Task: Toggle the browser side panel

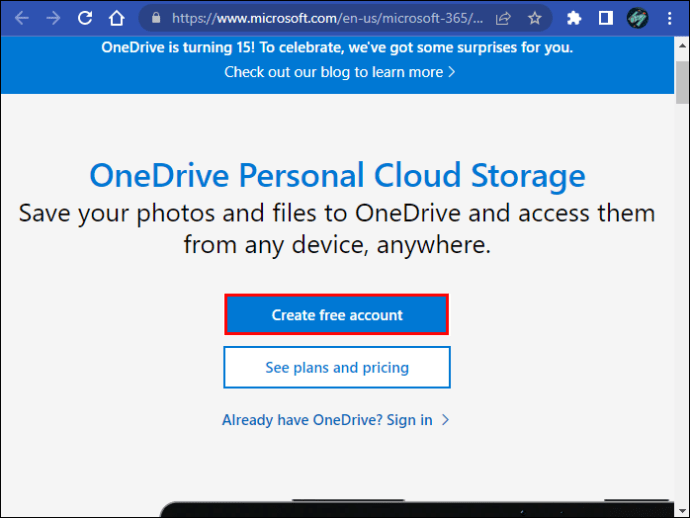Action: (x=605, y=18)
